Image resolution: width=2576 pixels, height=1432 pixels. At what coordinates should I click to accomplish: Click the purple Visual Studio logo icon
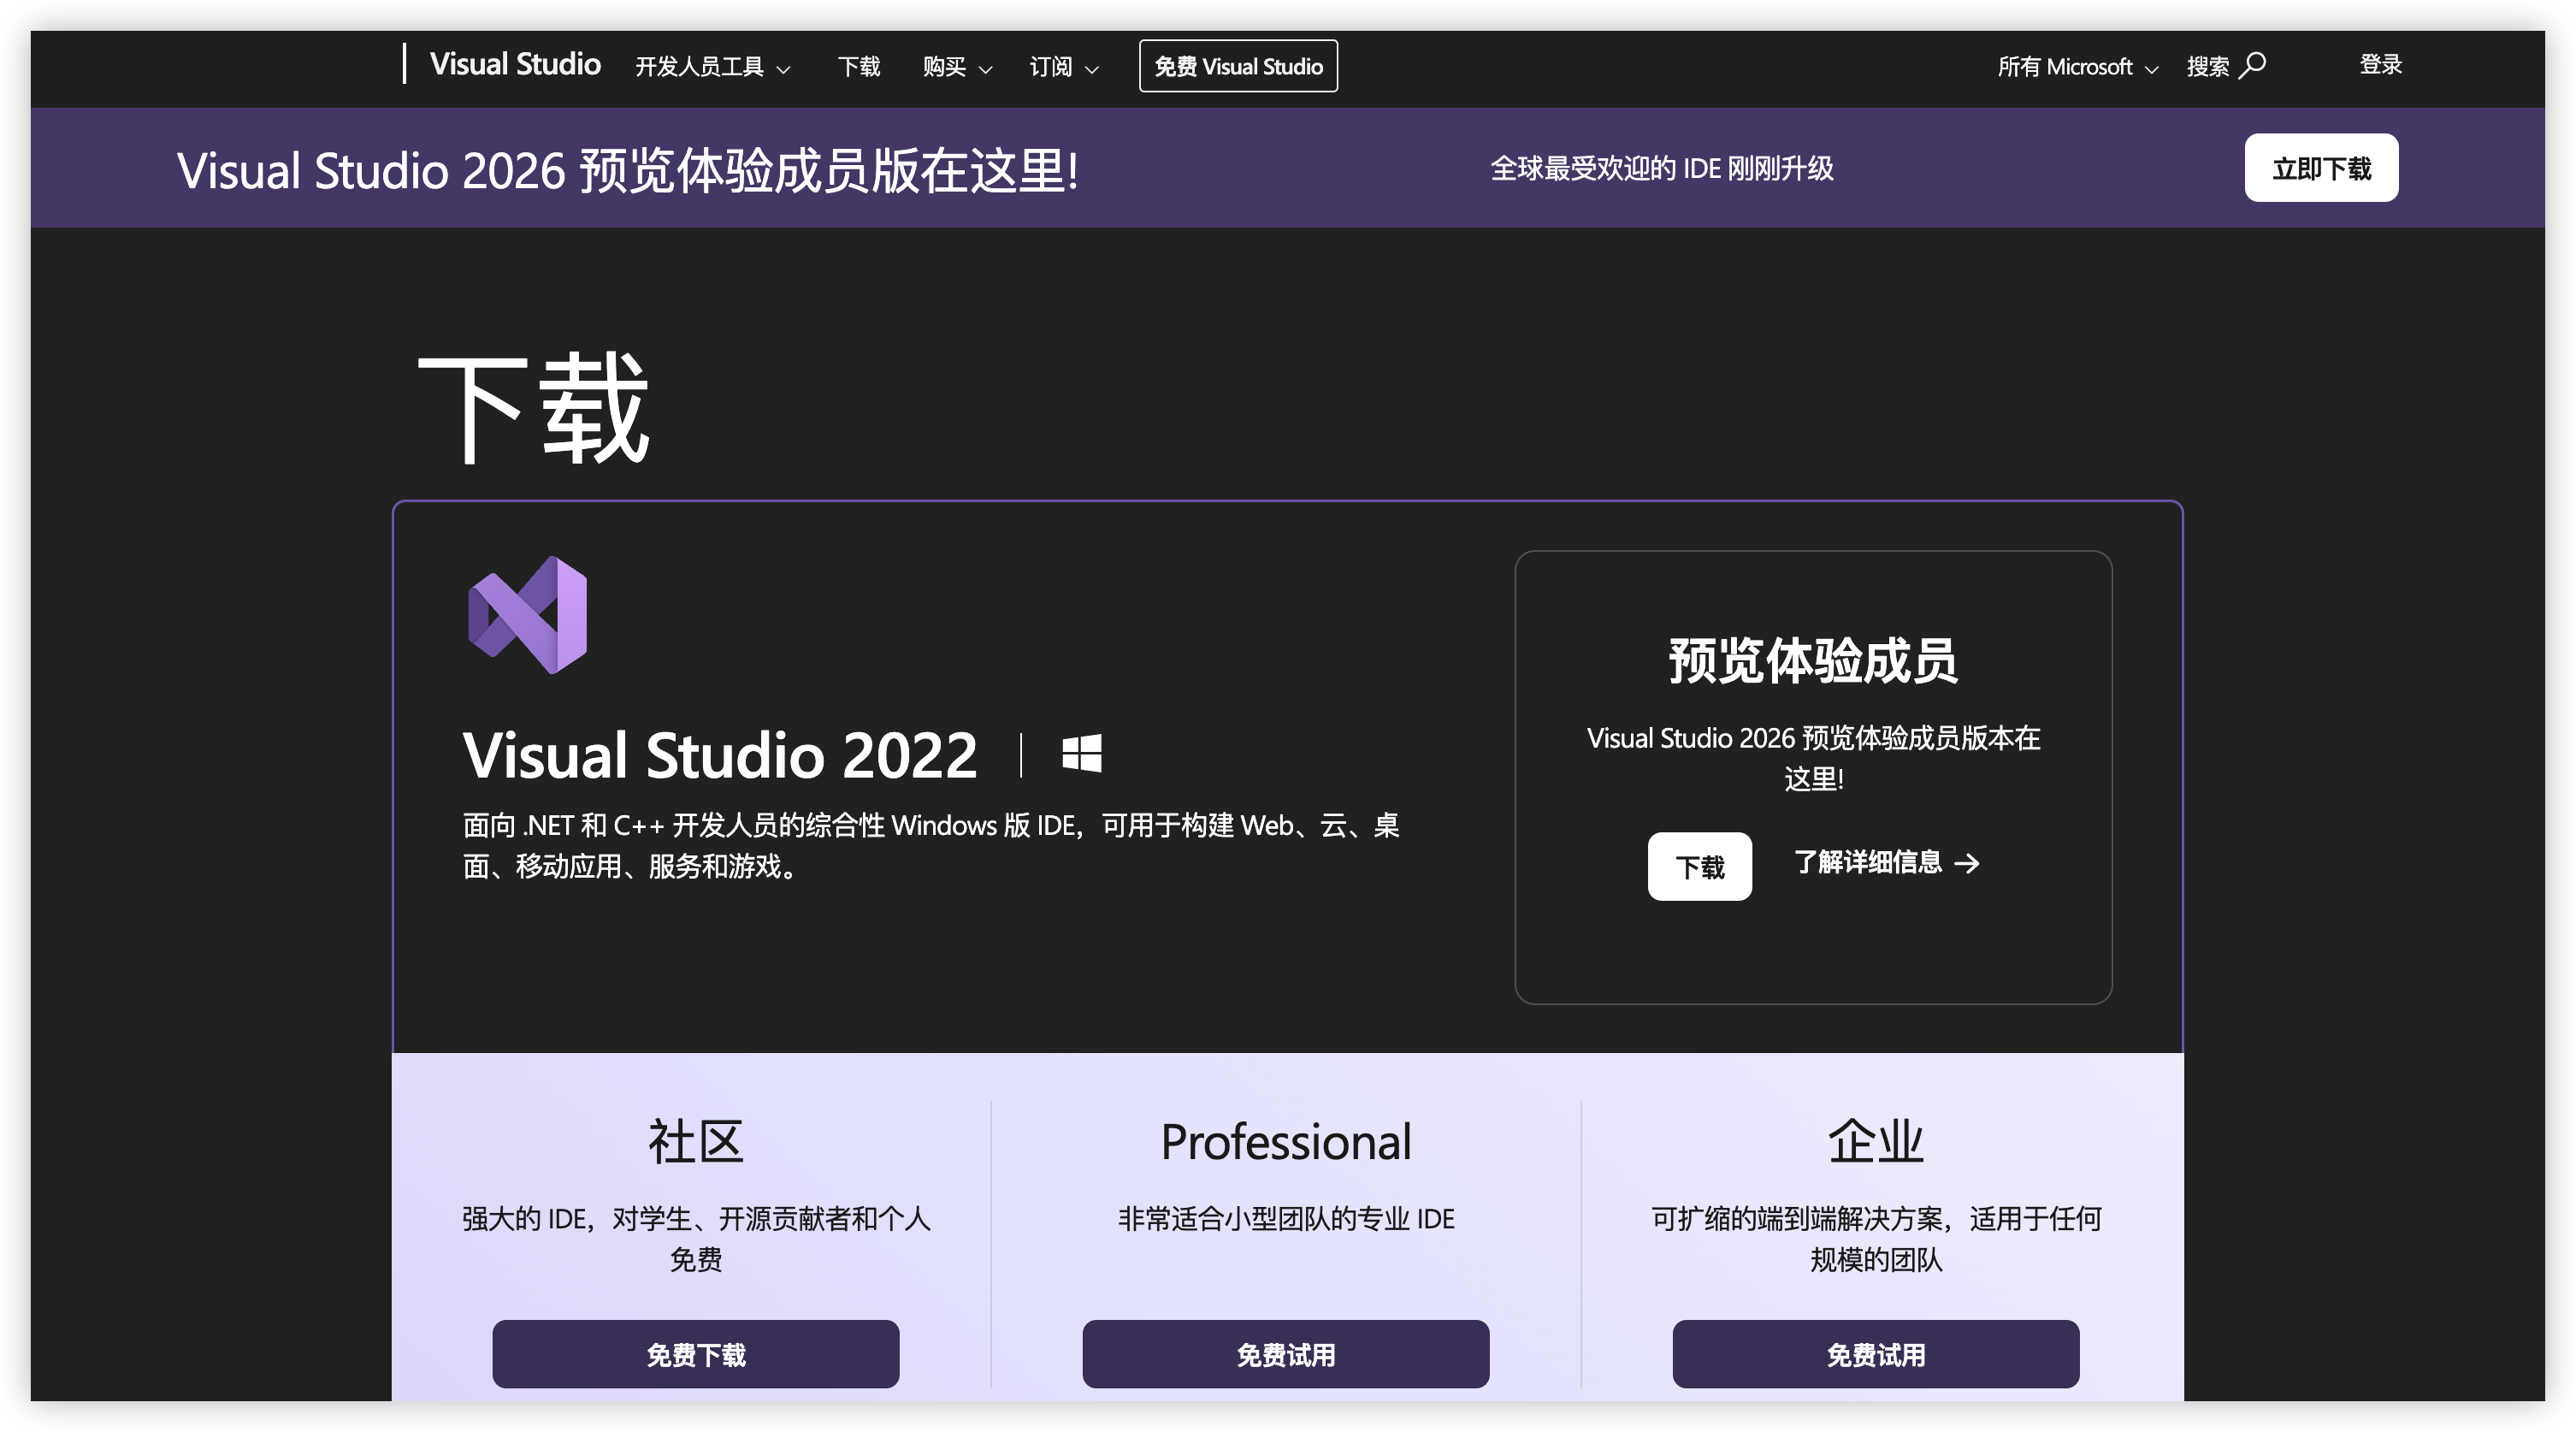pyautogui.click(x=528, y=615)
